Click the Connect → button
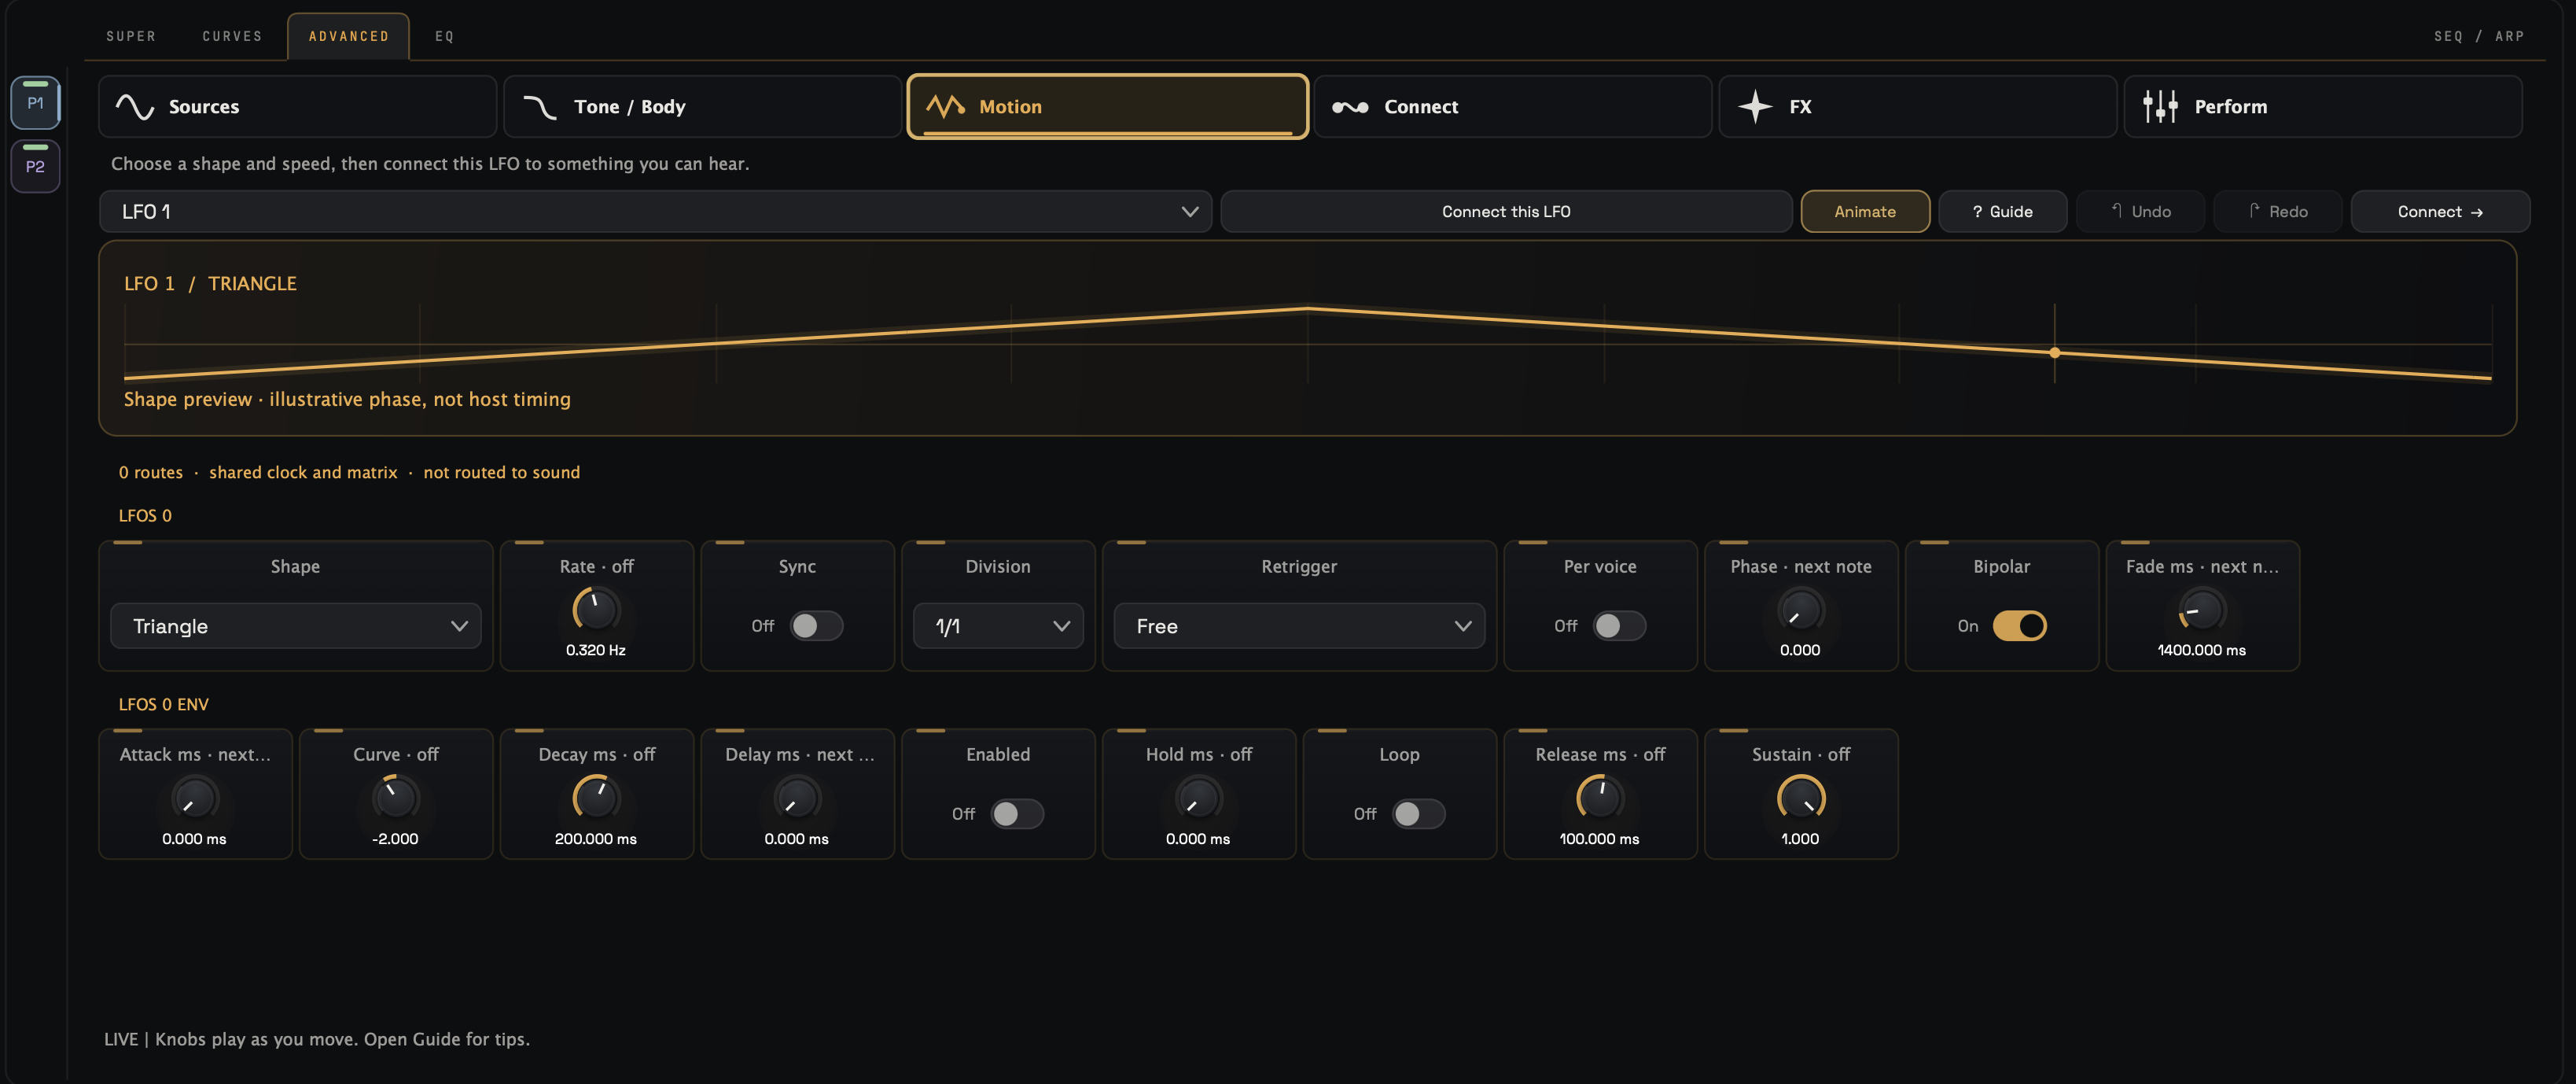The height and width of the screenshot is (1084, 2576). 2440,212
